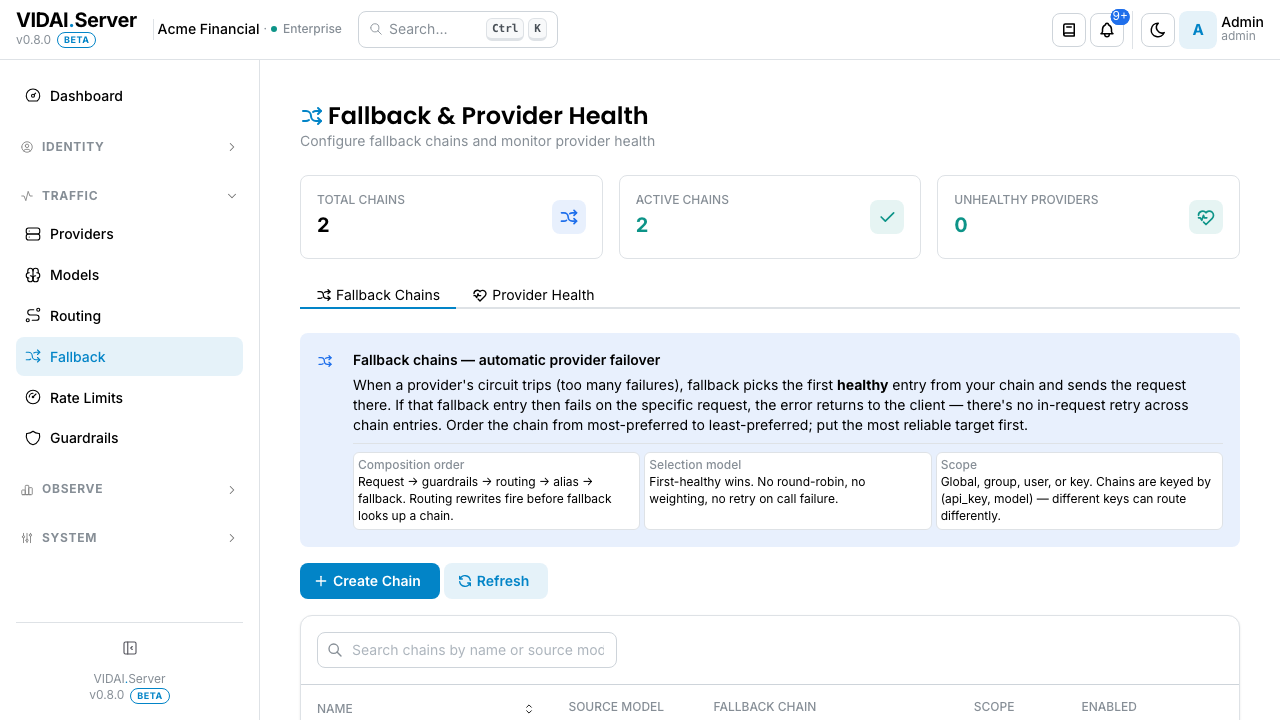This screenshot has width=1280, height=720.
Task: Open the Admin user avatar
Action: coord(1198,30)
